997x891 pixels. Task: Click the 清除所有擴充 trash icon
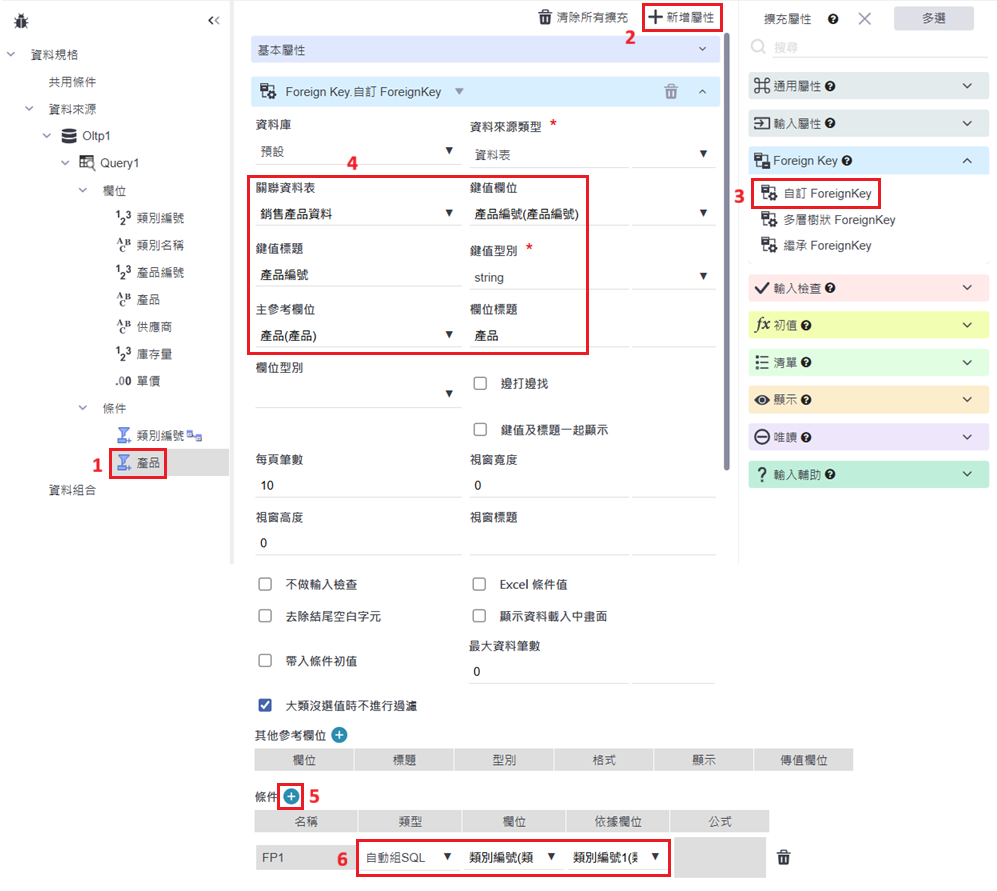click(x=545, y=17)
